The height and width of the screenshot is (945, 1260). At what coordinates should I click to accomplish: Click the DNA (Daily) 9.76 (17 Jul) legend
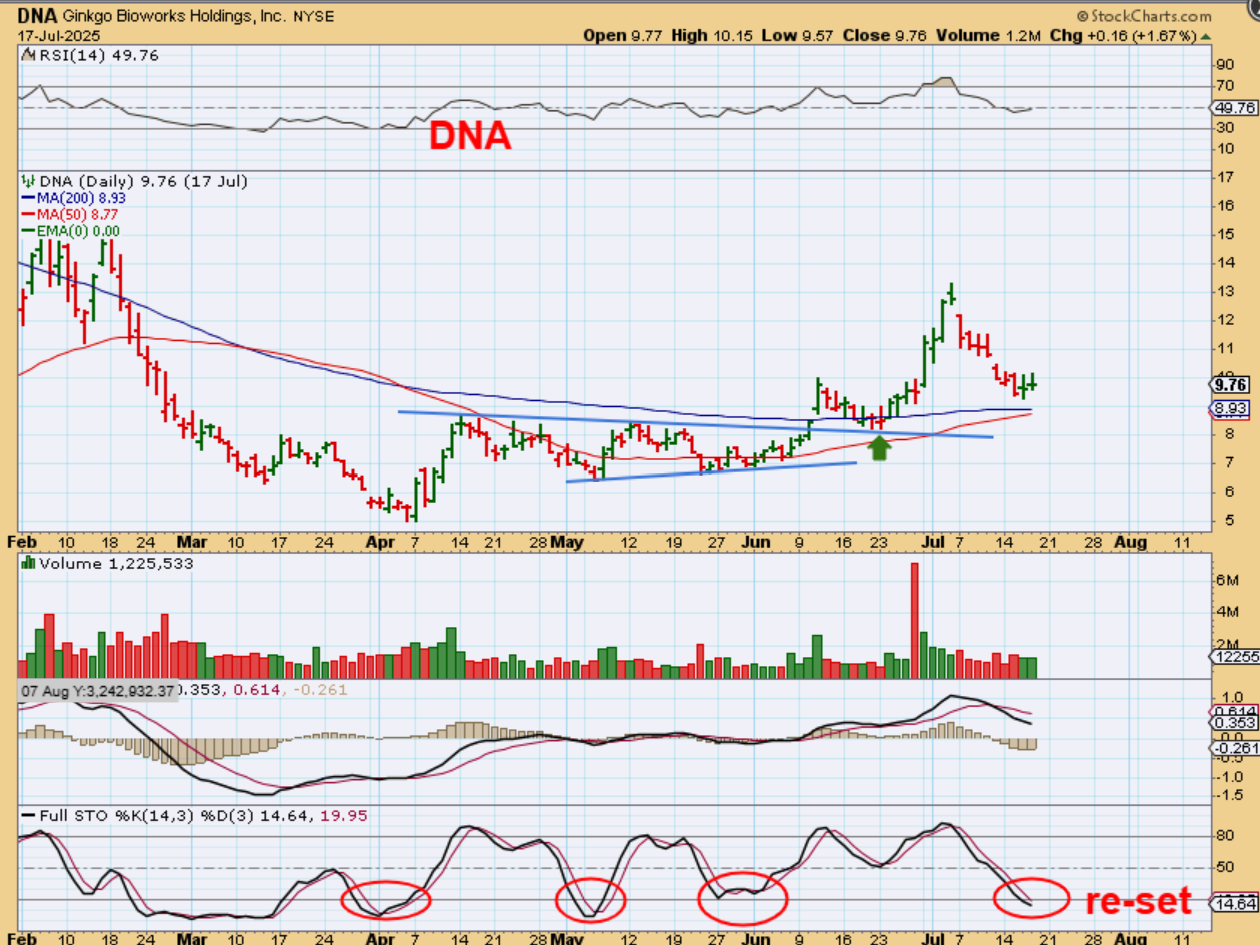tap(143, 182)
